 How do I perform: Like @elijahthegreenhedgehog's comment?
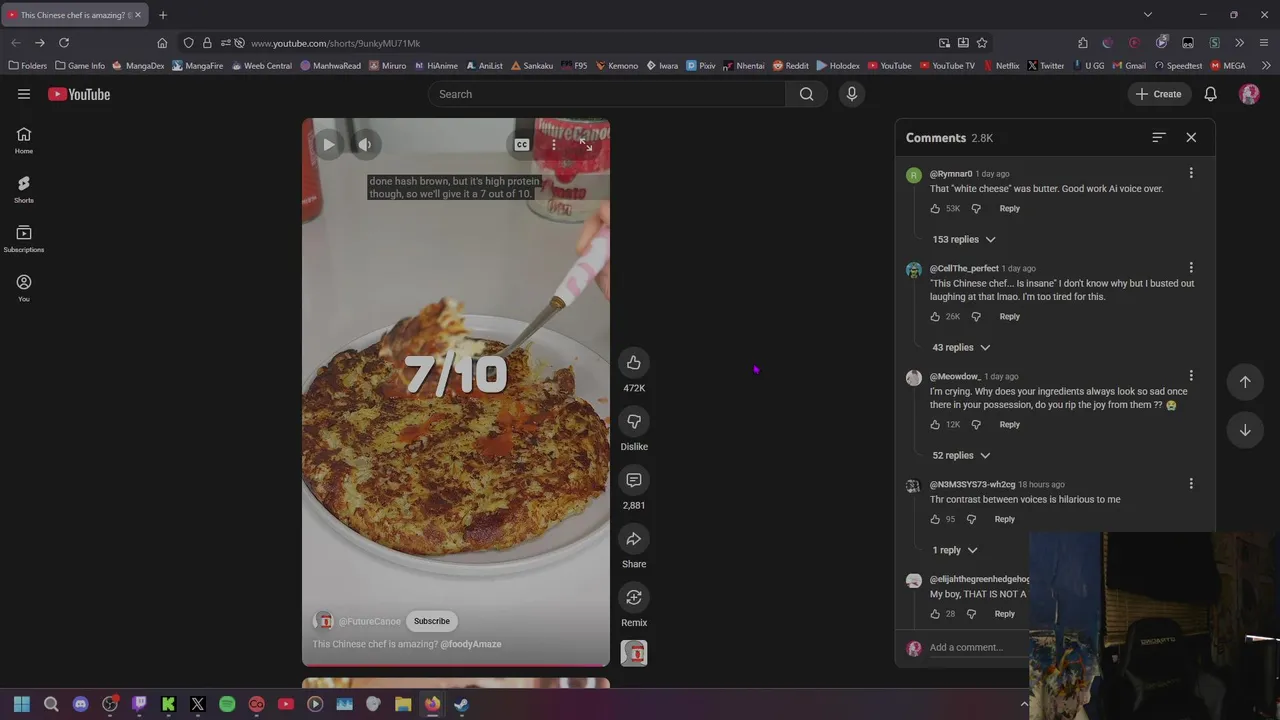click(935, 614)
